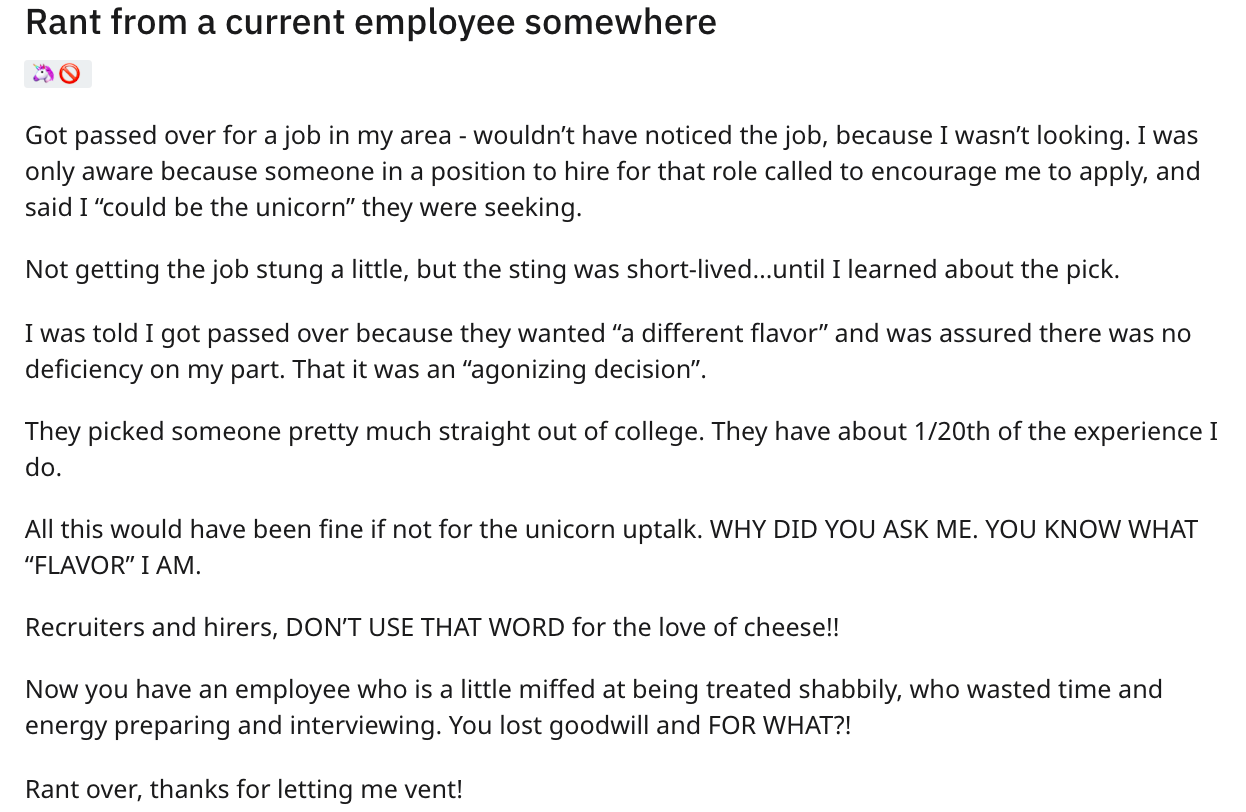Viewport: 1246px width, 812px height.
Task: Click the "Recruiters and hirers" phrase
Action: pyautogui.click(x=150, y=627)
